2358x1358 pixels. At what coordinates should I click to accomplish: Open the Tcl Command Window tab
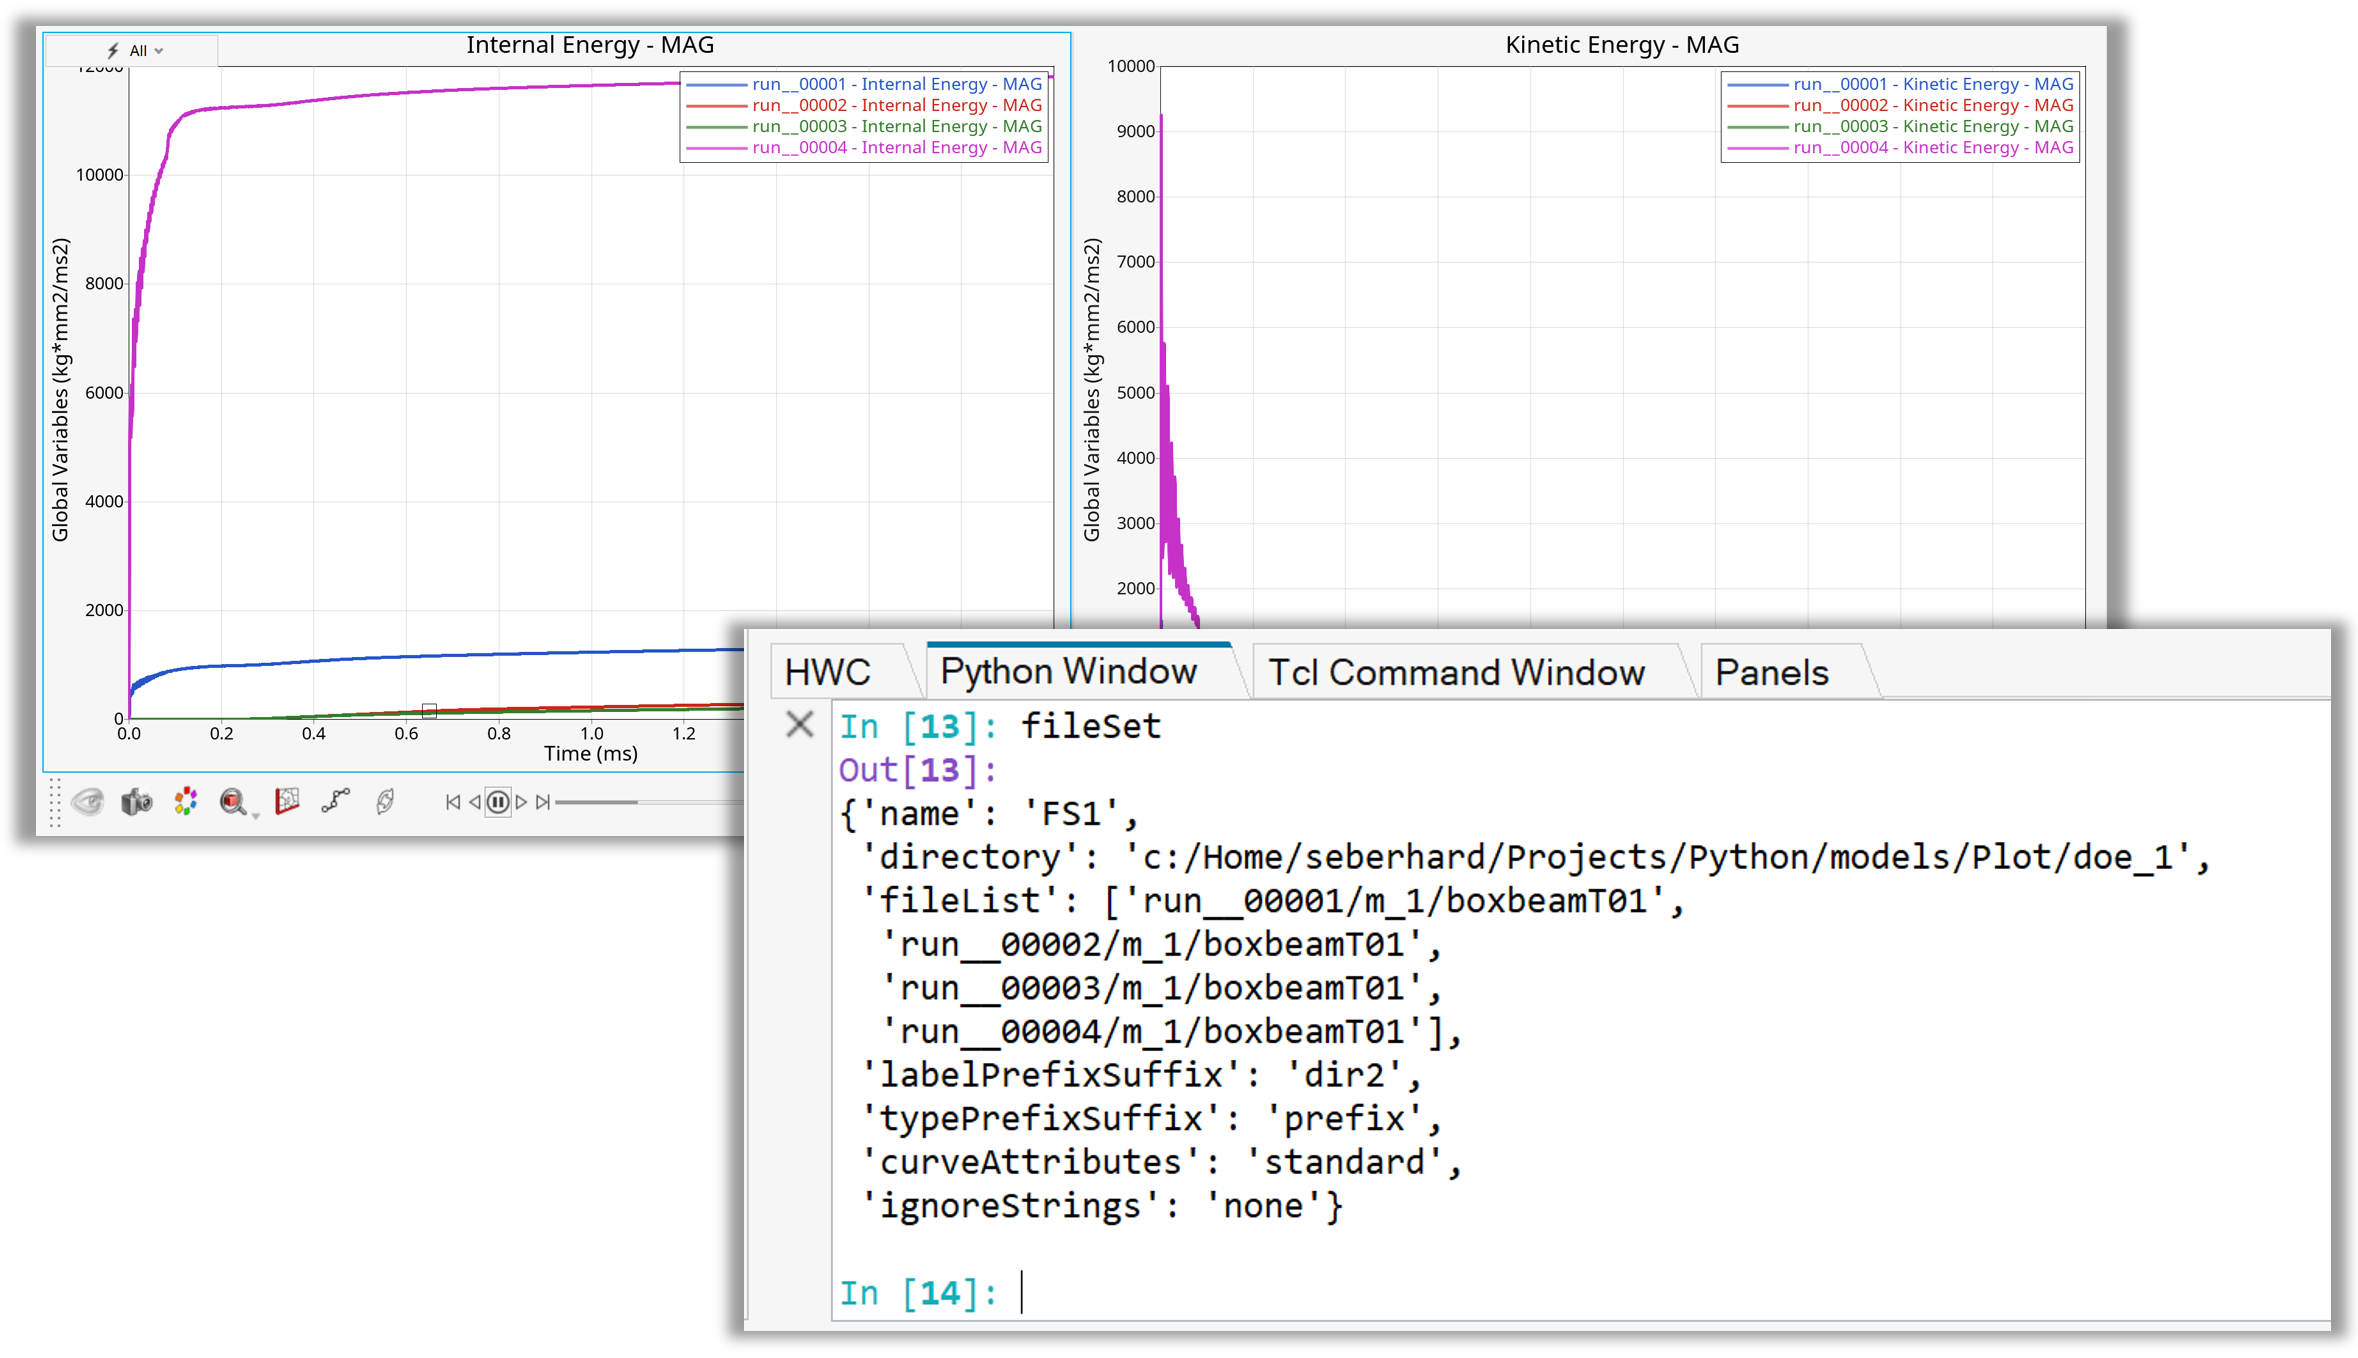(1456, 672)
